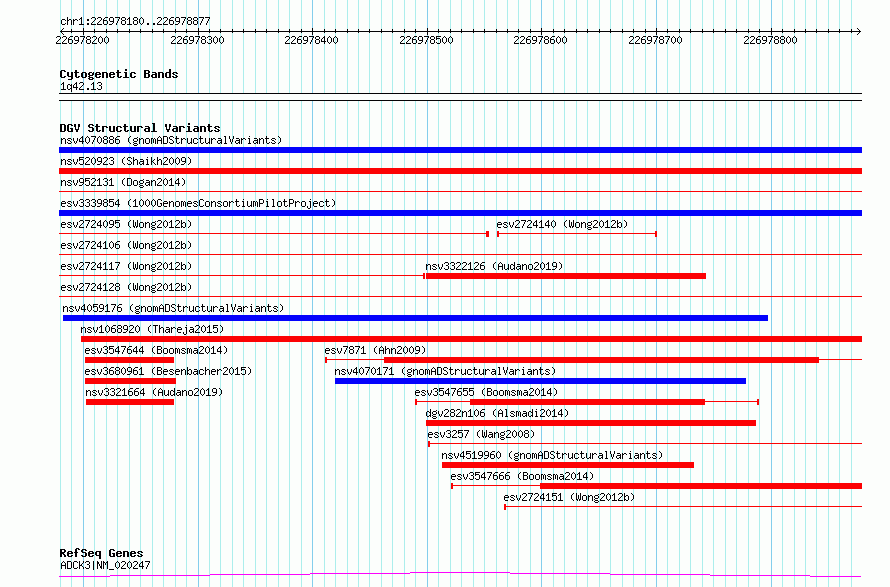This screenshot has width=890, height=587.
Task: Click the RefSeq Genes track title
Action: click(x=101, y=553)
